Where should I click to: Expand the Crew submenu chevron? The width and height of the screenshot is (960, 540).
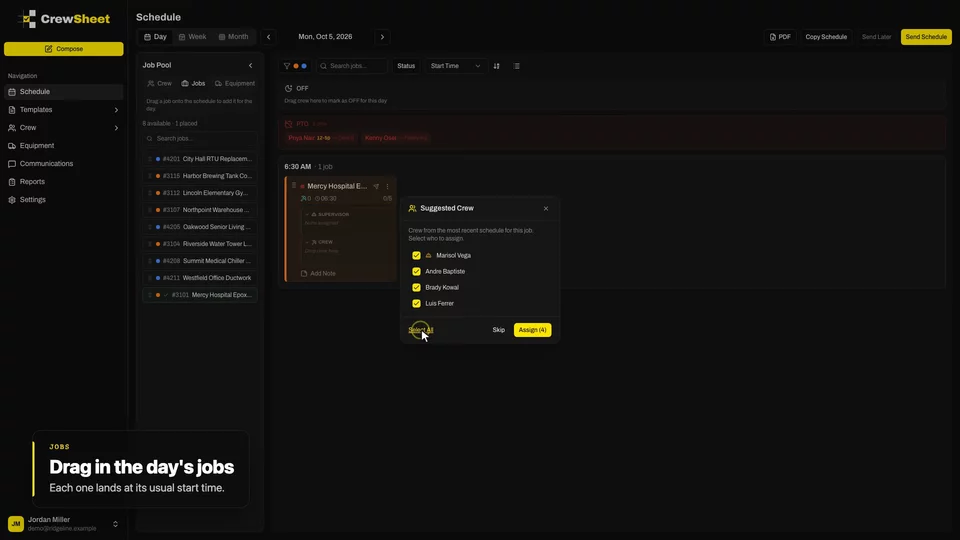coord(116,128)
